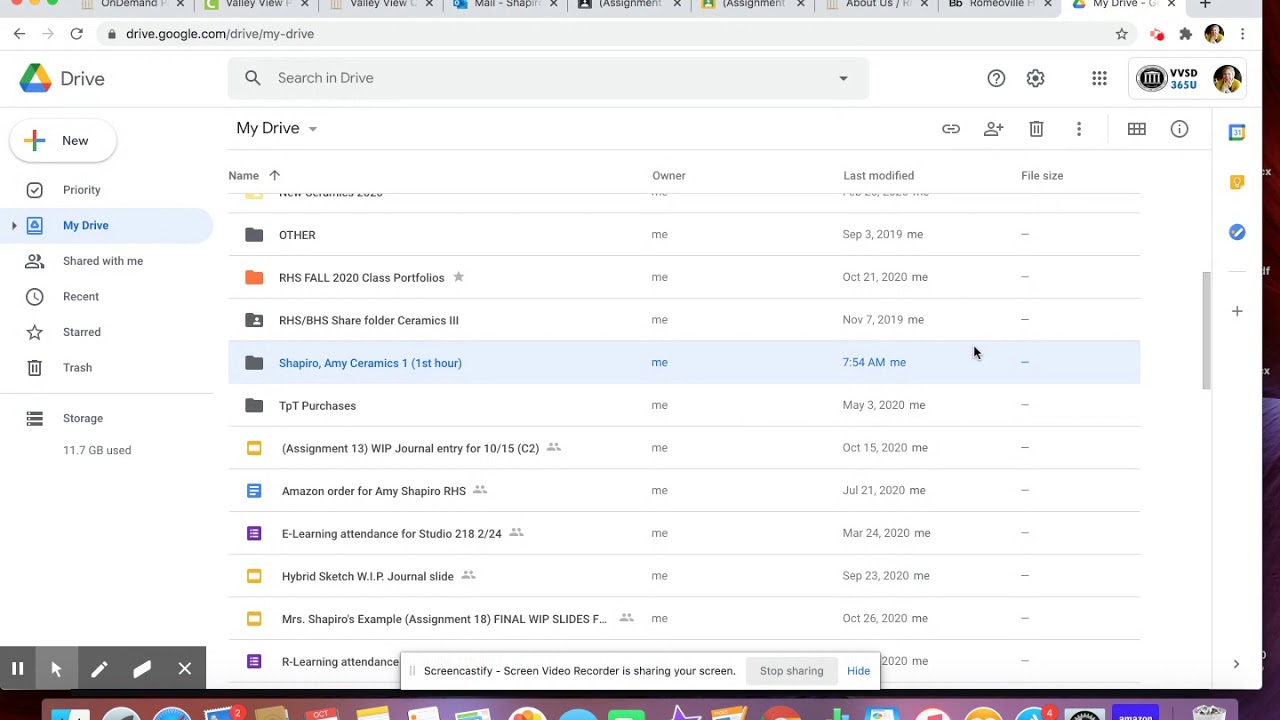Open Drive settings gear
1280x720 pixels.
tap(1036, 78)
